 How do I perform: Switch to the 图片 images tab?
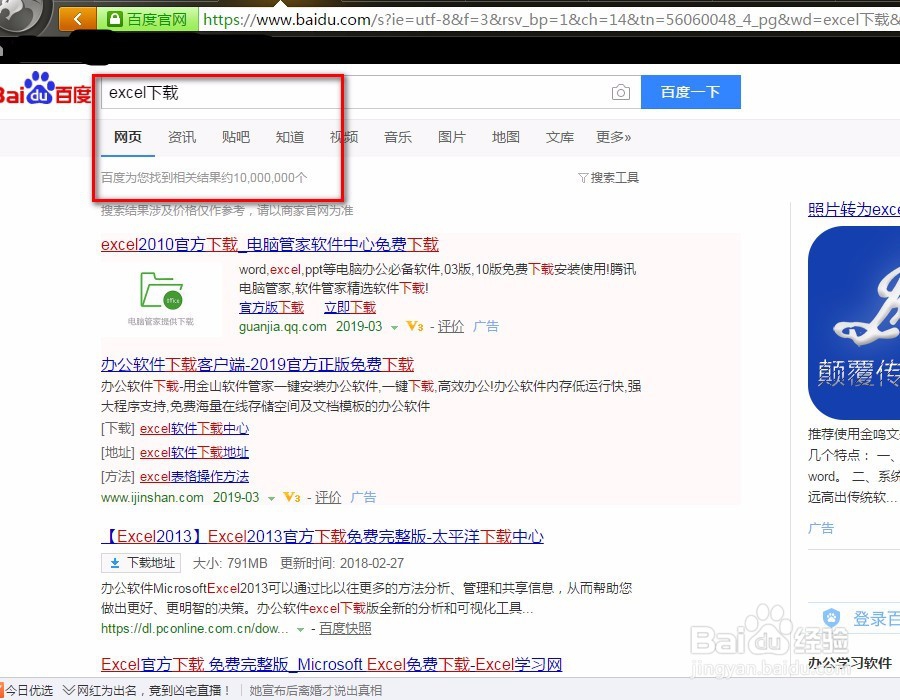point(451,137)
